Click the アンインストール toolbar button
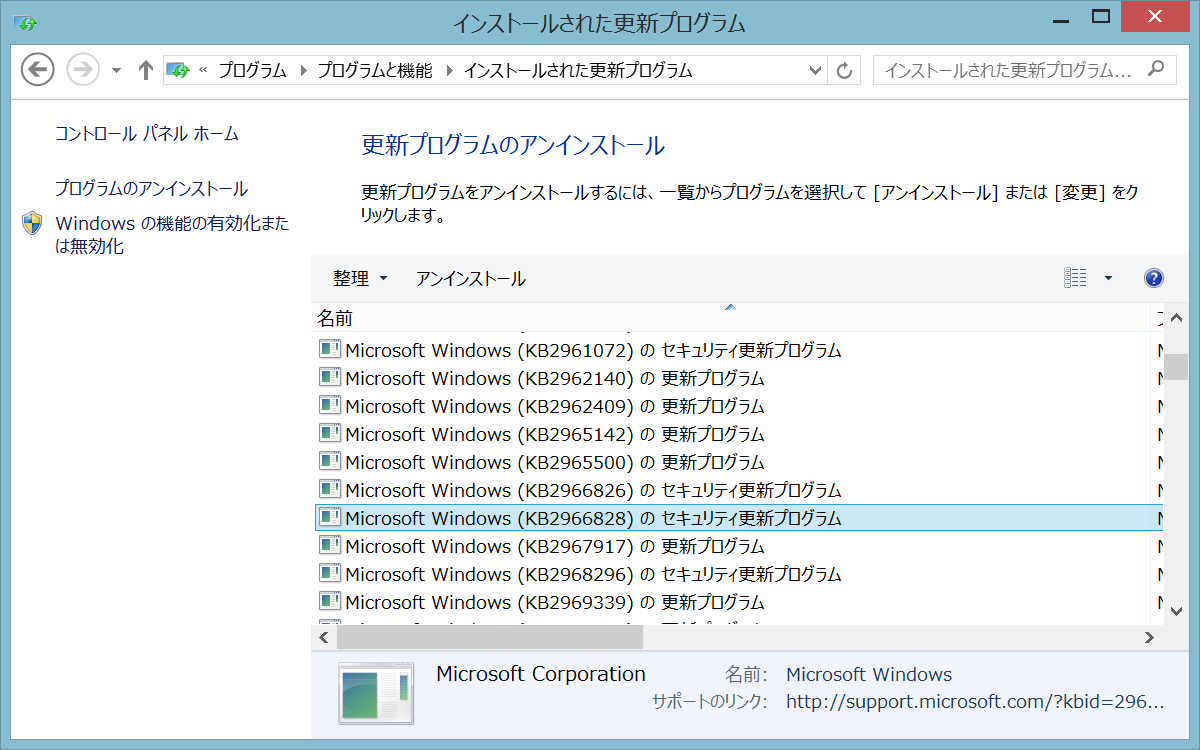The height and width of the screenshot is (750, 1200). click(x=470, y=279)
